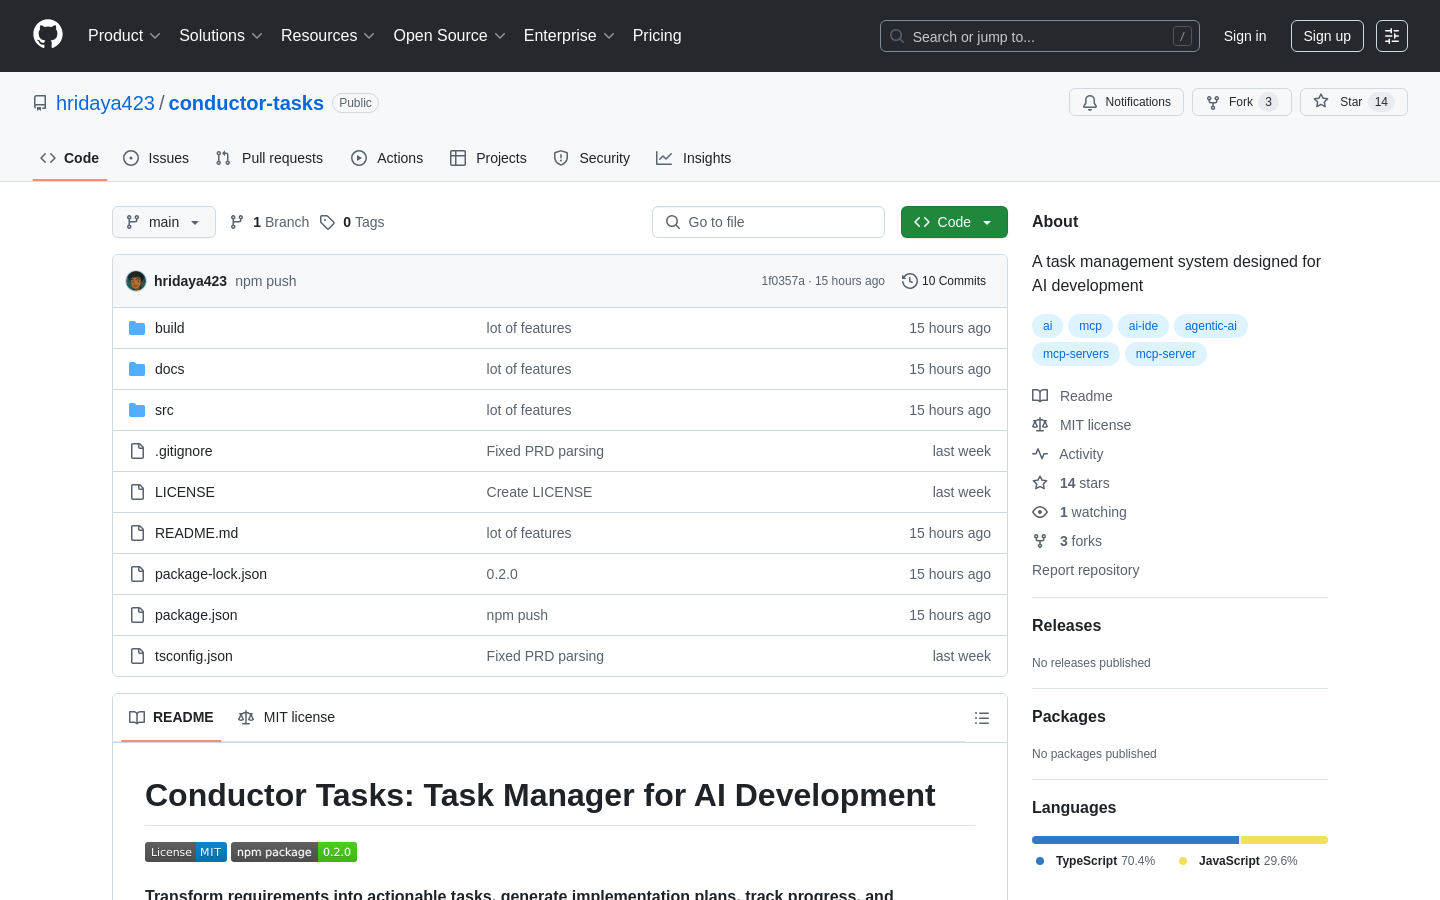View the 1 Branch link
This screenshot has height=900, width=1440.
[269, 222]
